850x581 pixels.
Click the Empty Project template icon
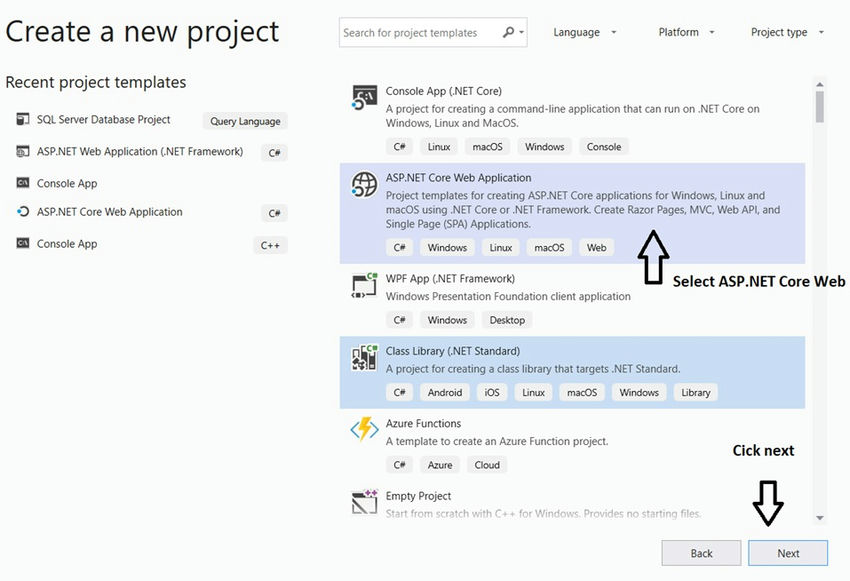click(x=364, y=502)
